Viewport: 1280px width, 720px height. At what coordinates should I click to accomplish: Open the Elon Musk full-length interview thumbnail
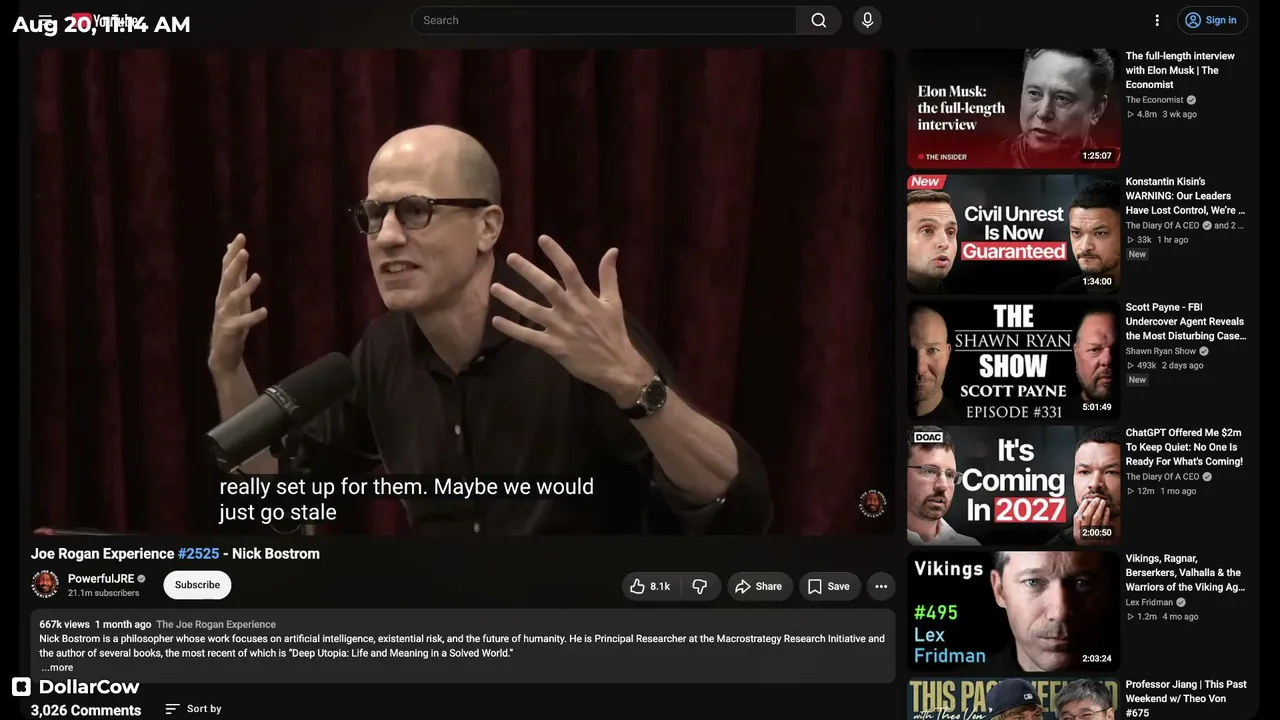(1013, 108)
